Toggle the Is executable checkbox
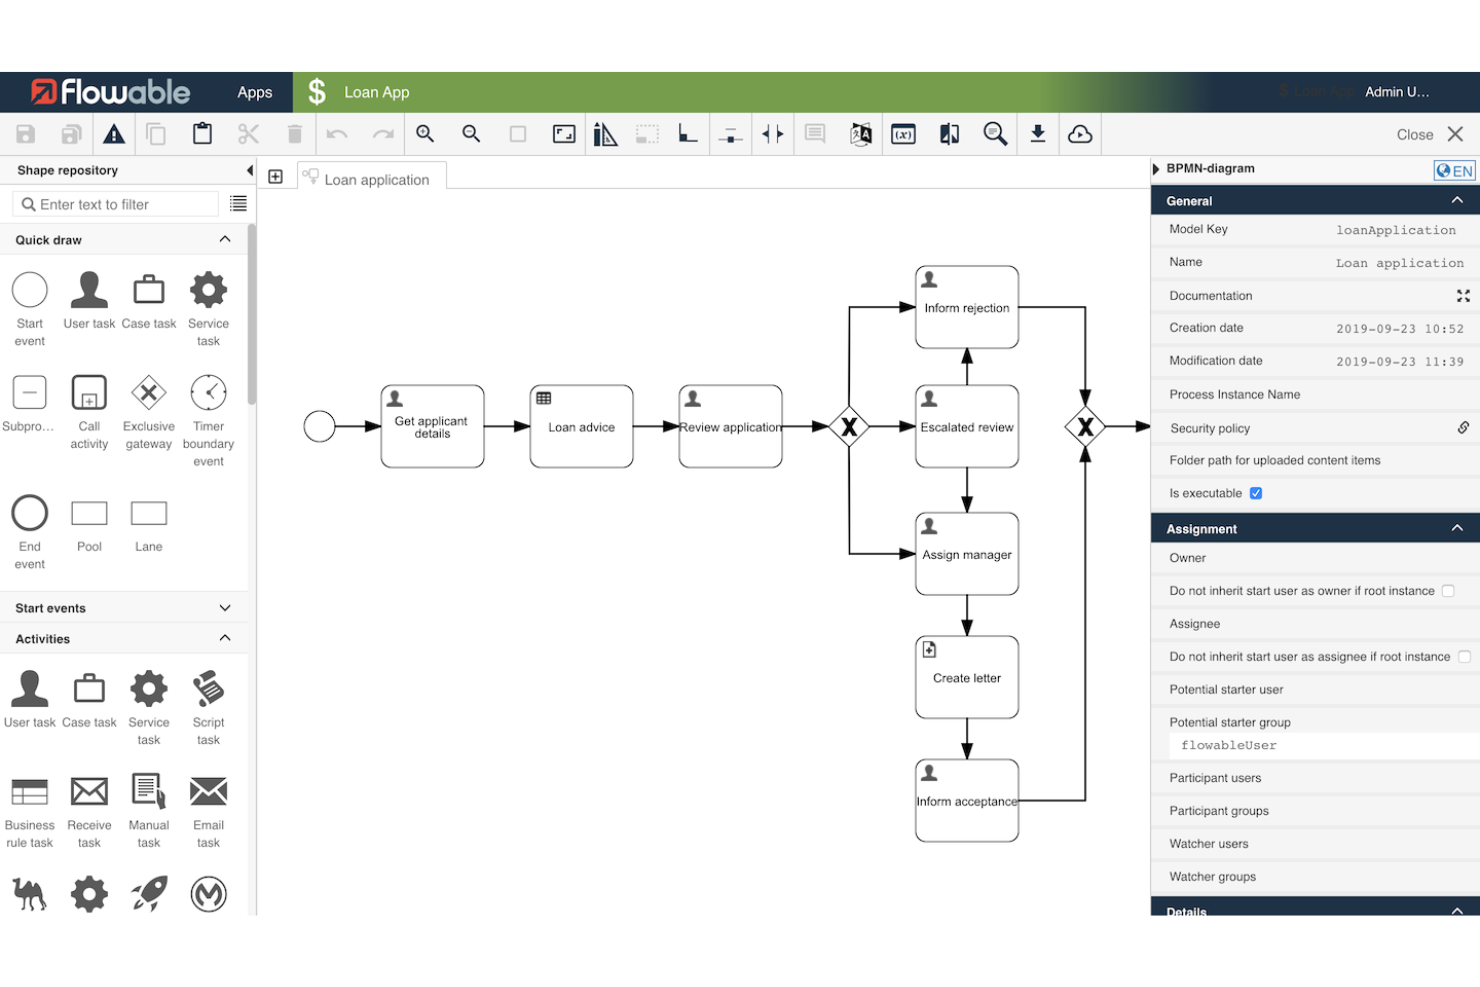 [1256, 493]
